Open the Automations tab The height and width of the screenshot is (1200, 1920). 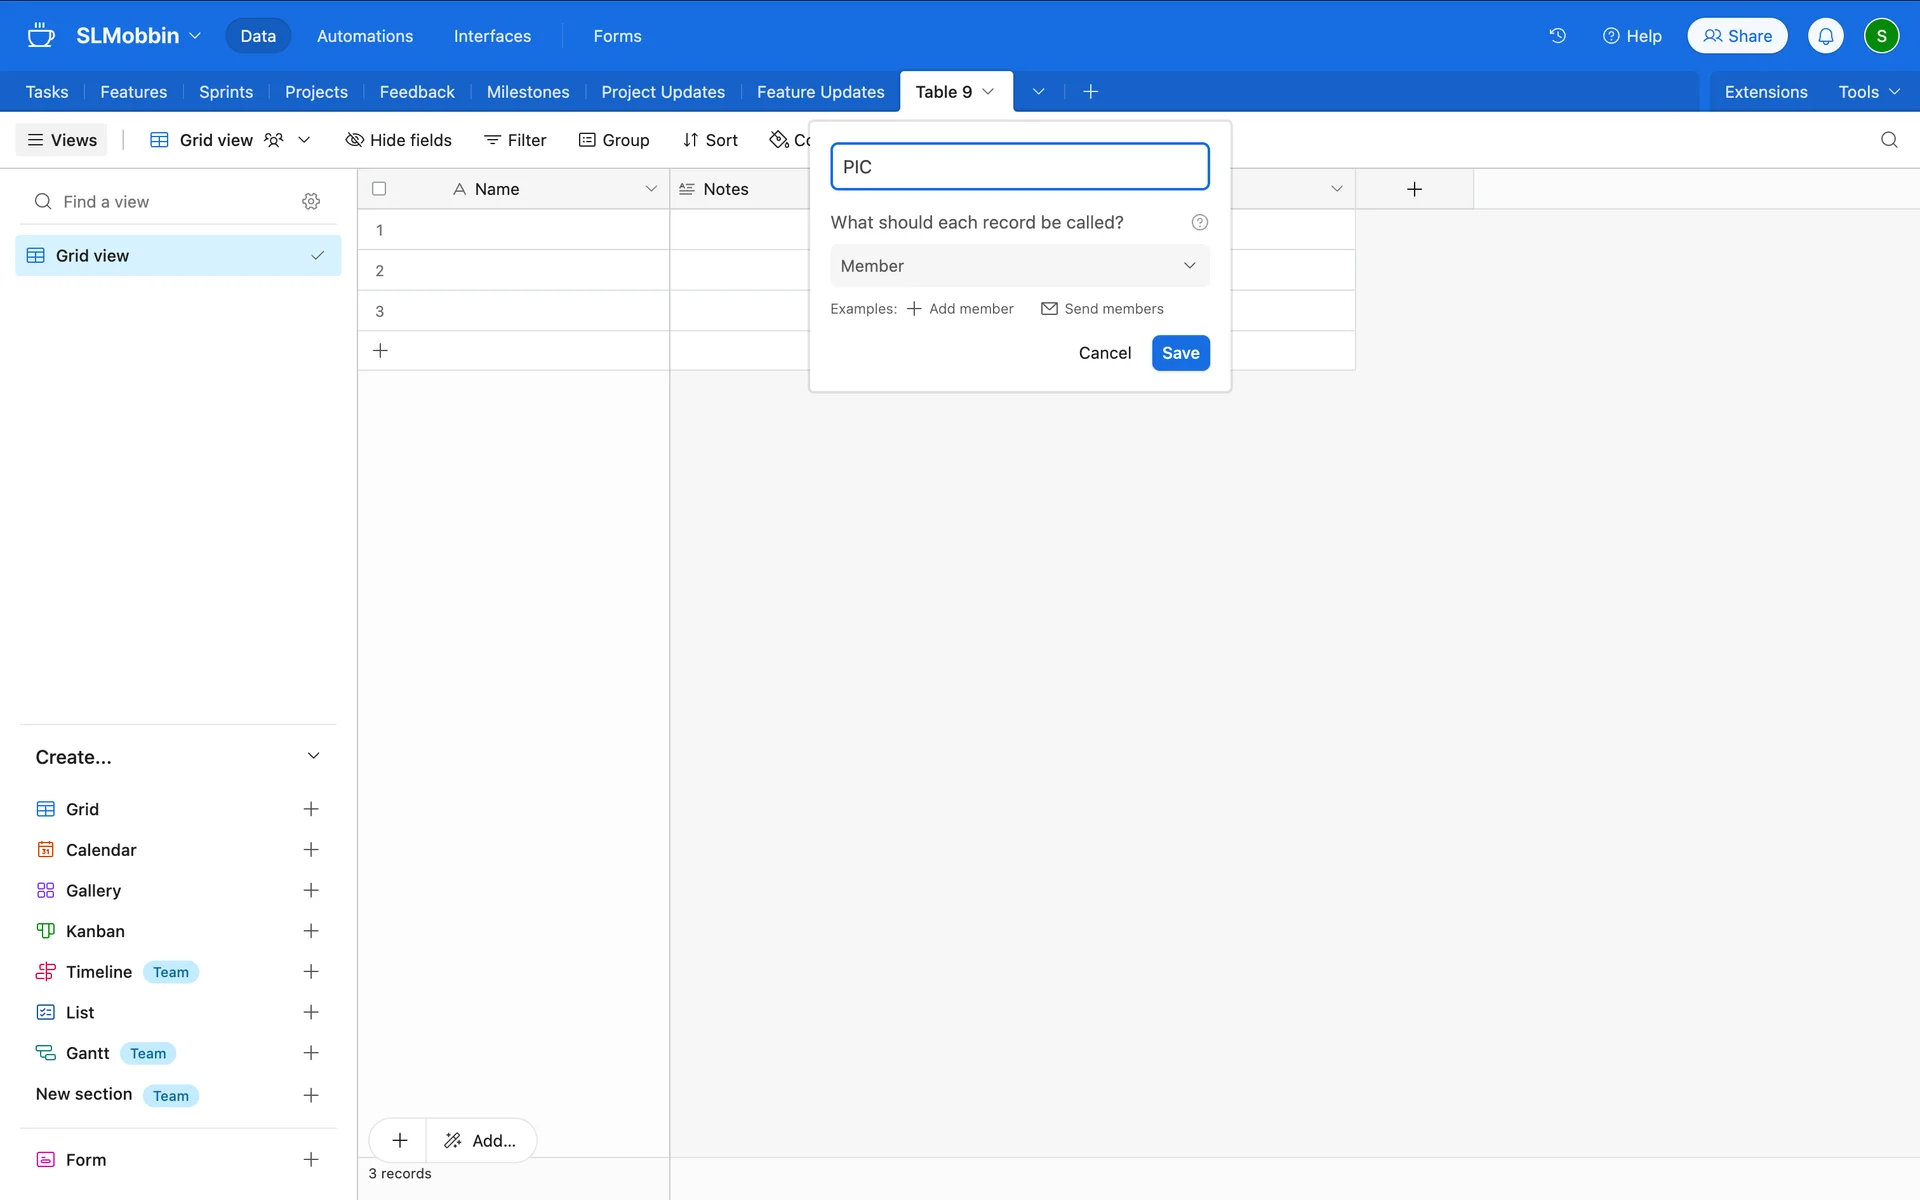[364, 36]
